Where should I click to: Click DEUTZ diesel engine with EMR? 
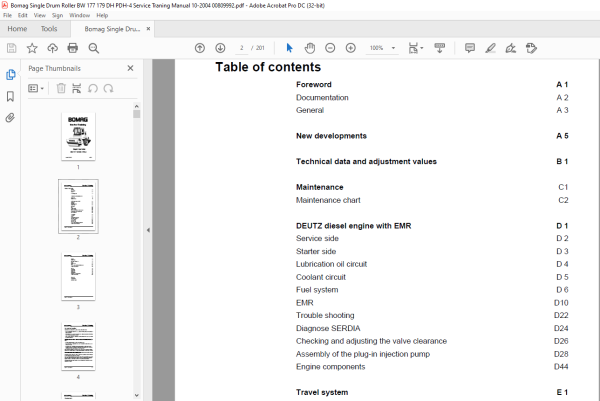pos(354,225)
